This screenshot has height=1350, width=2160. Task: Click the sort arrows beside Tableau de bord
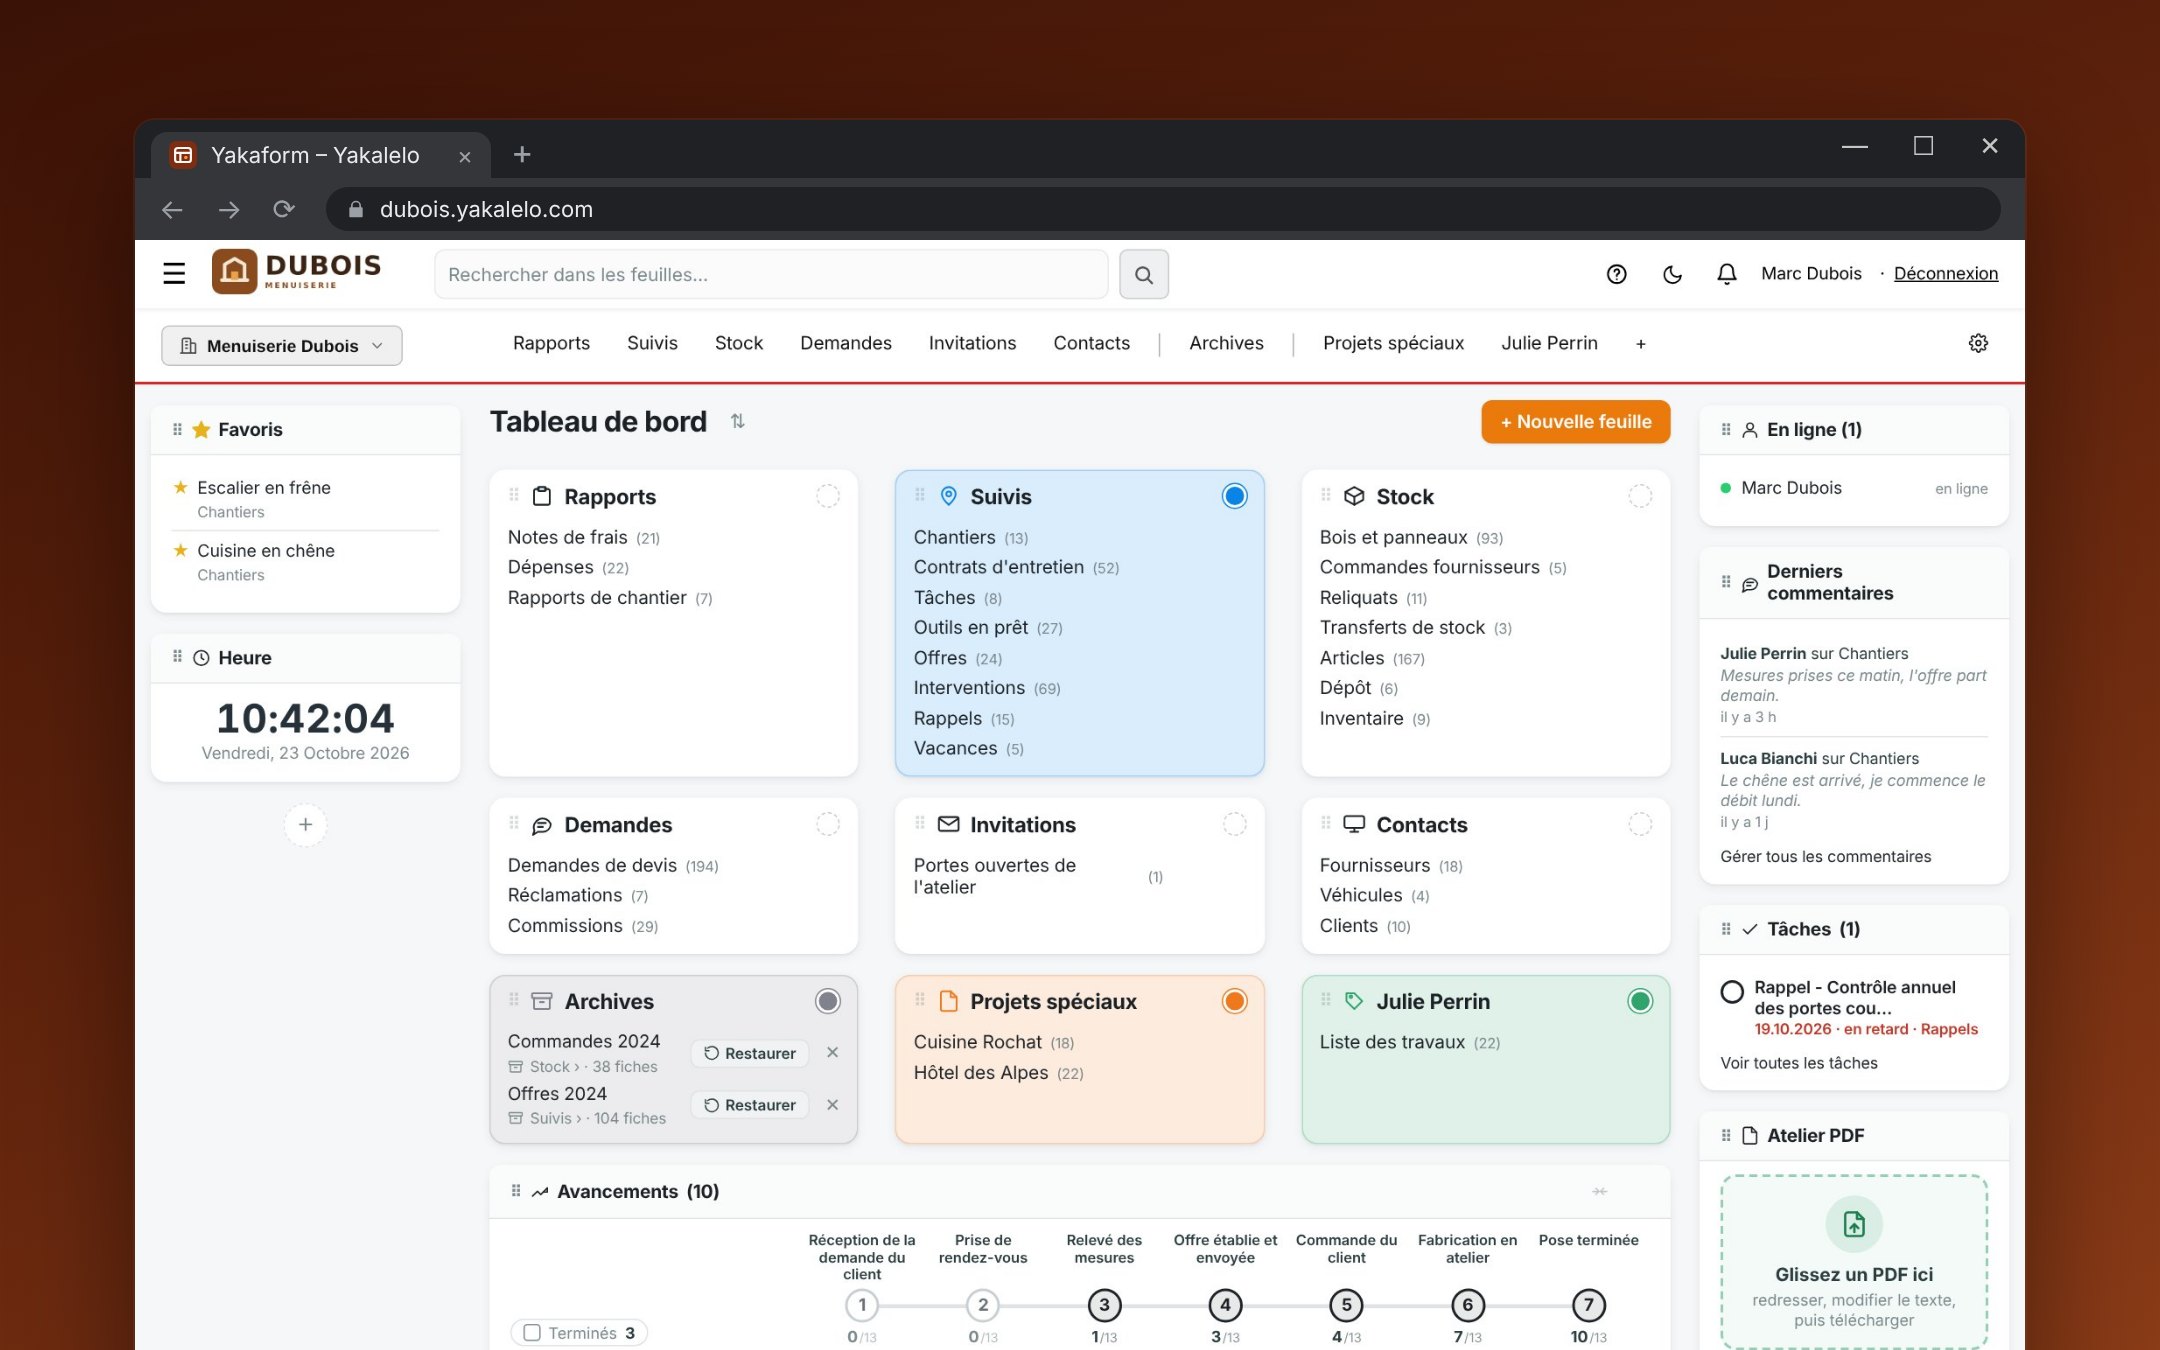coord(738,421)
